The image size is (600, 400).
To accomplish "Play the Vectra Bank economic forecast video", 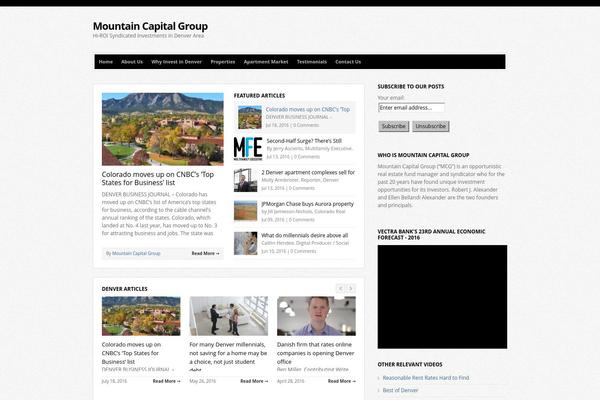I will pyautogui.click(x=442, y=297).
